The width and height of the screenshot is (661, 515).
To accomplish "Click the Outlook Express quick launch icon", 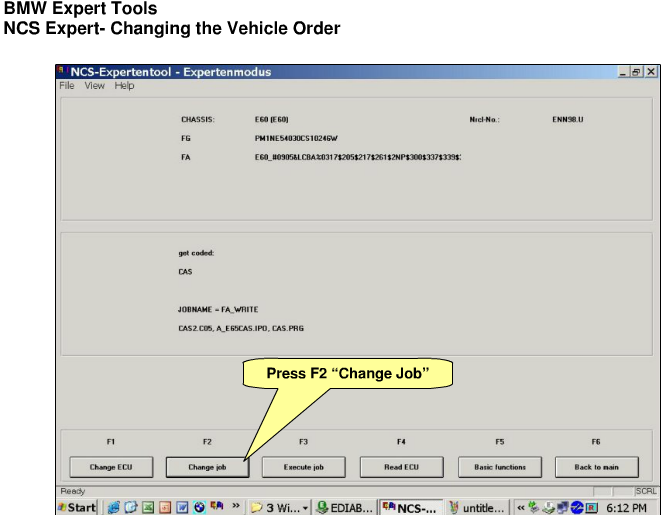I will [x=131, y=507].
